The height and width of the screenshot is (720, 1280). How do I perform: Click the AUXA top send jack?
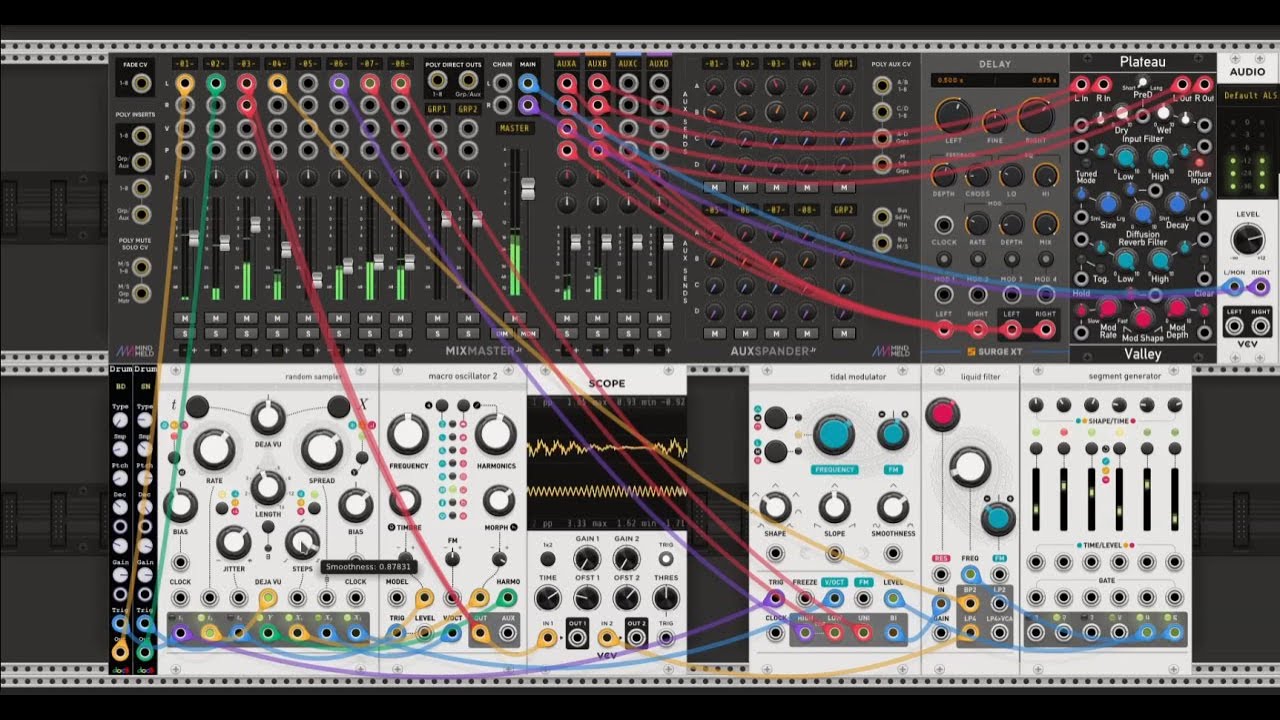click(x=567, y=84)
